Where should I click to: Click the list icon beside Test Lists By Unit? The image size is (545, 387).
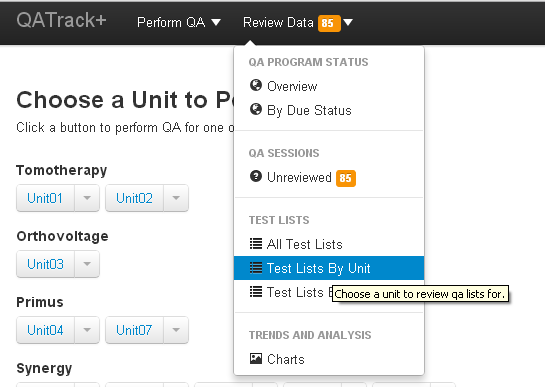256,268
